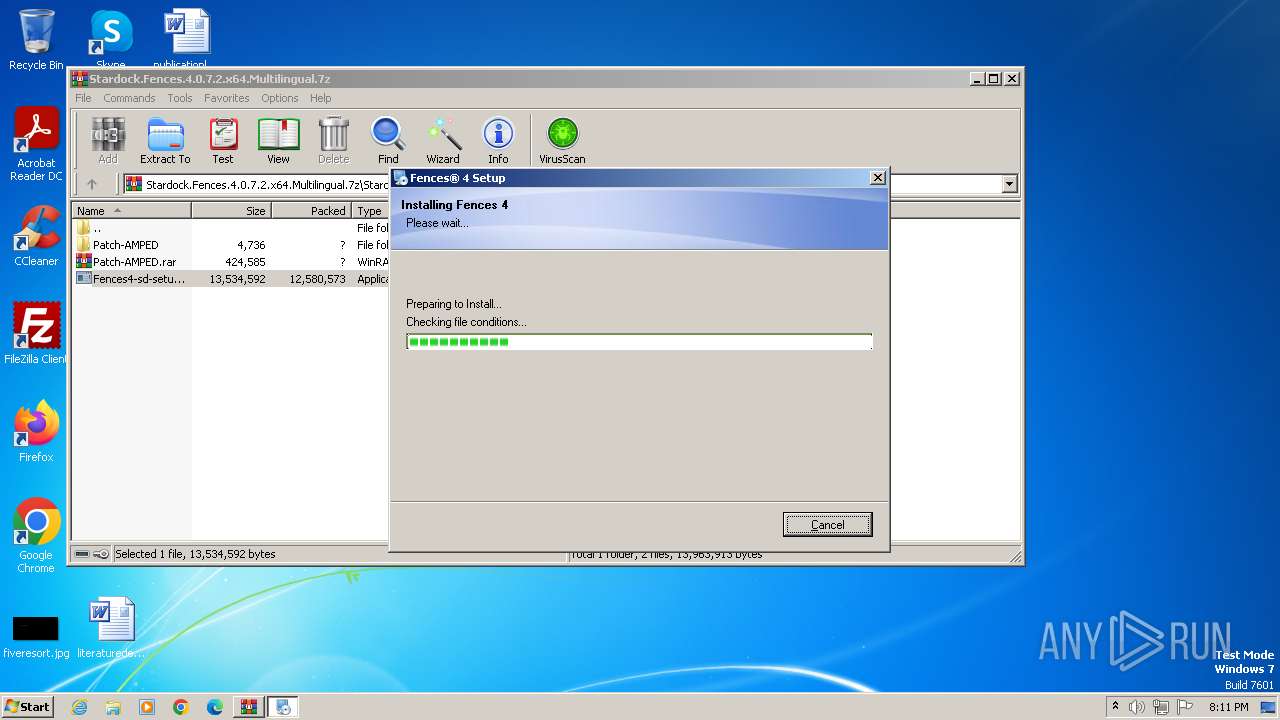Image resolution: width=1280 pixels, height=720 pixels.
Task: Switch to Fences setup taskbar button
Action: click(x=283, y=707)
